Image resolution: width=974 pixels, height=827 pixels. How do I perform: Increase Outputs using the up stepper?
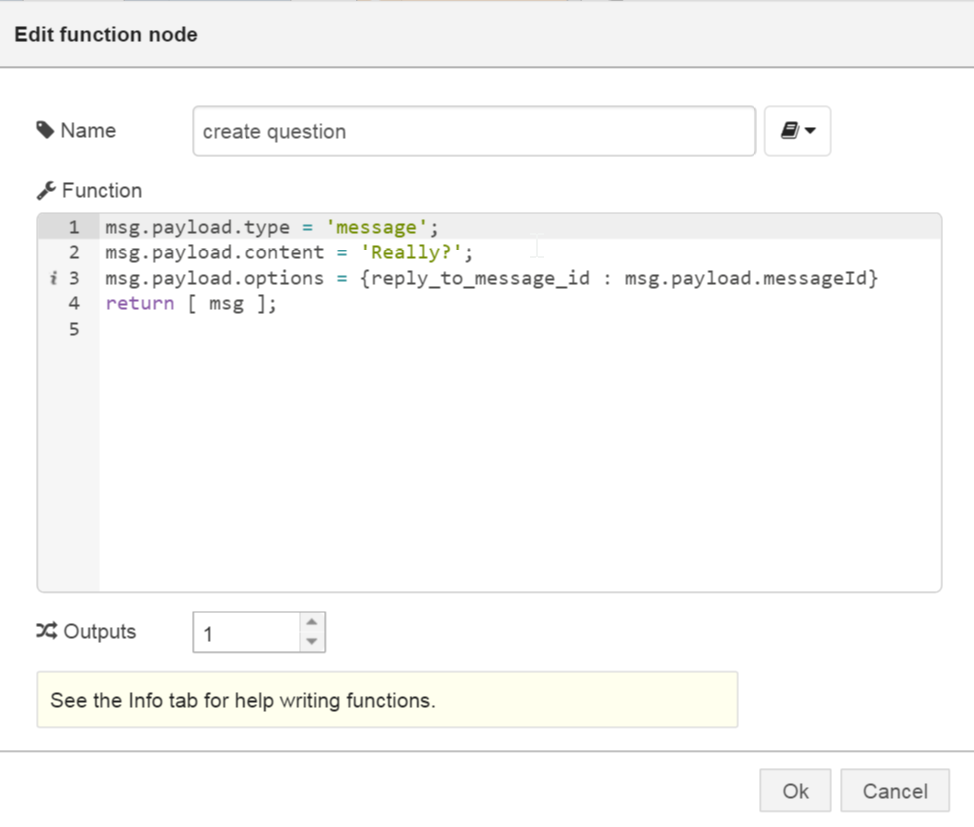click(311, 622)
